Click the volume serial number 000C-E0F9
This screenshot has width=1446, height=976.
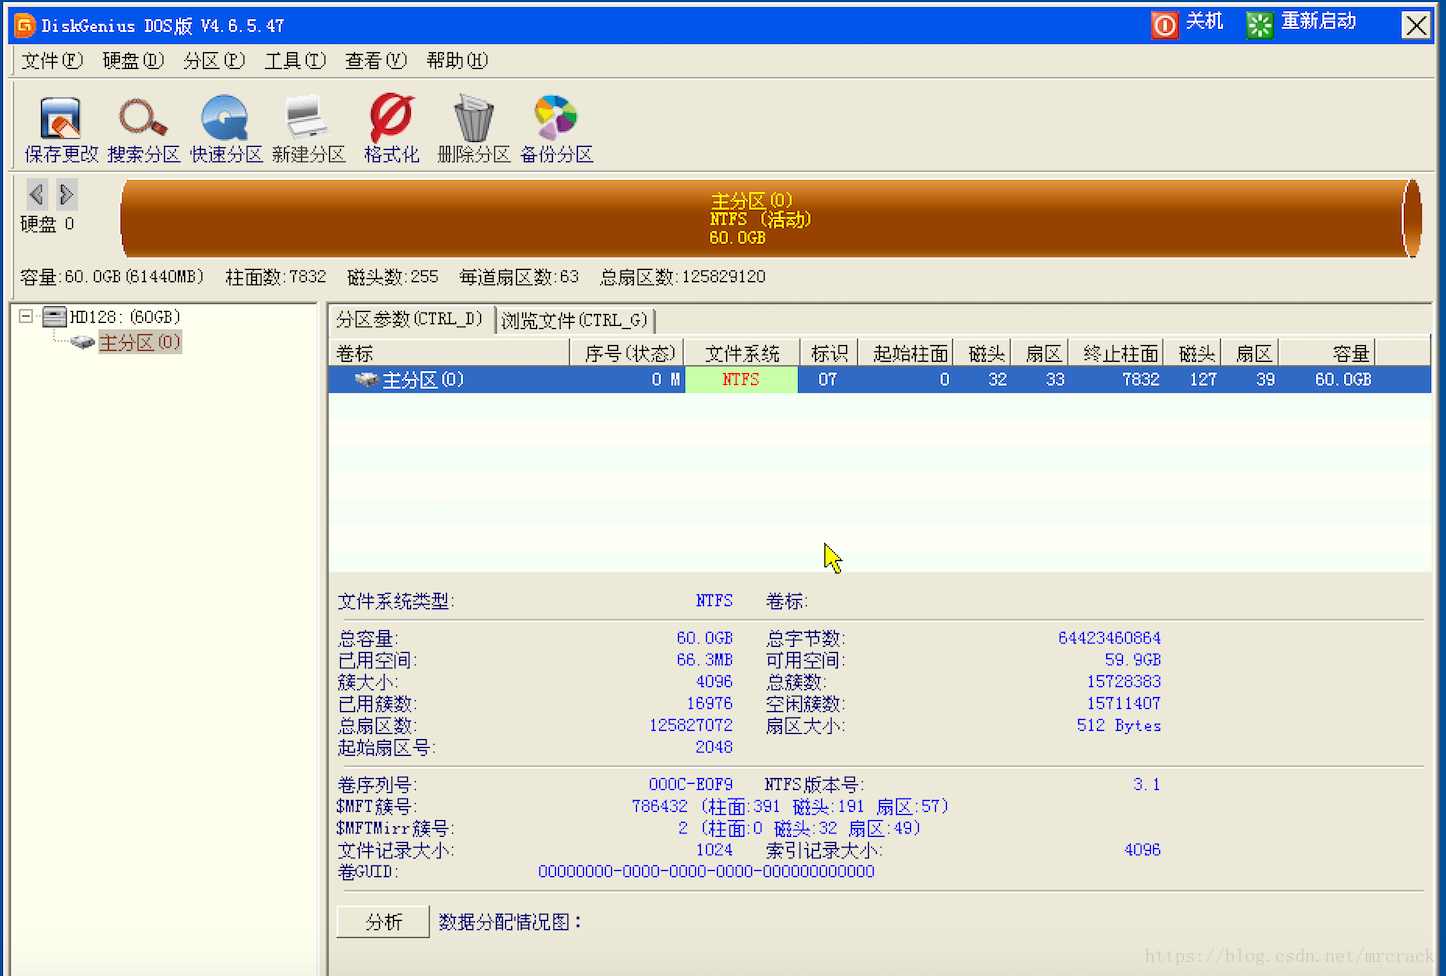click(x=691, y=785)
